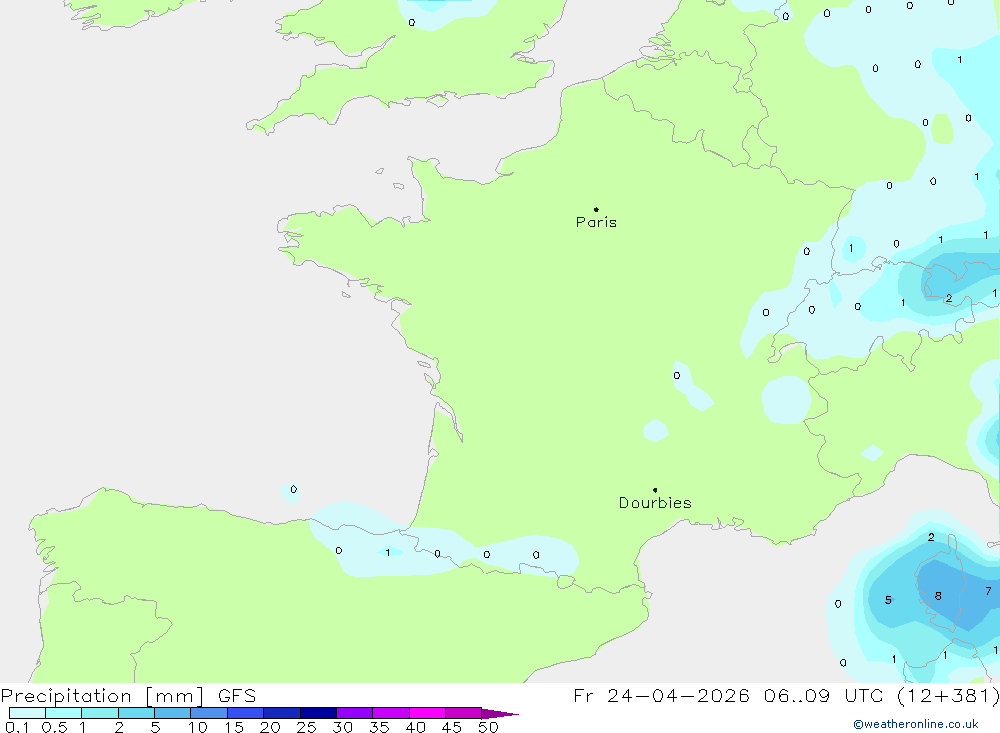
Task: Click the 8 mm precipitation value over Corsica
Action: [938, 596]
